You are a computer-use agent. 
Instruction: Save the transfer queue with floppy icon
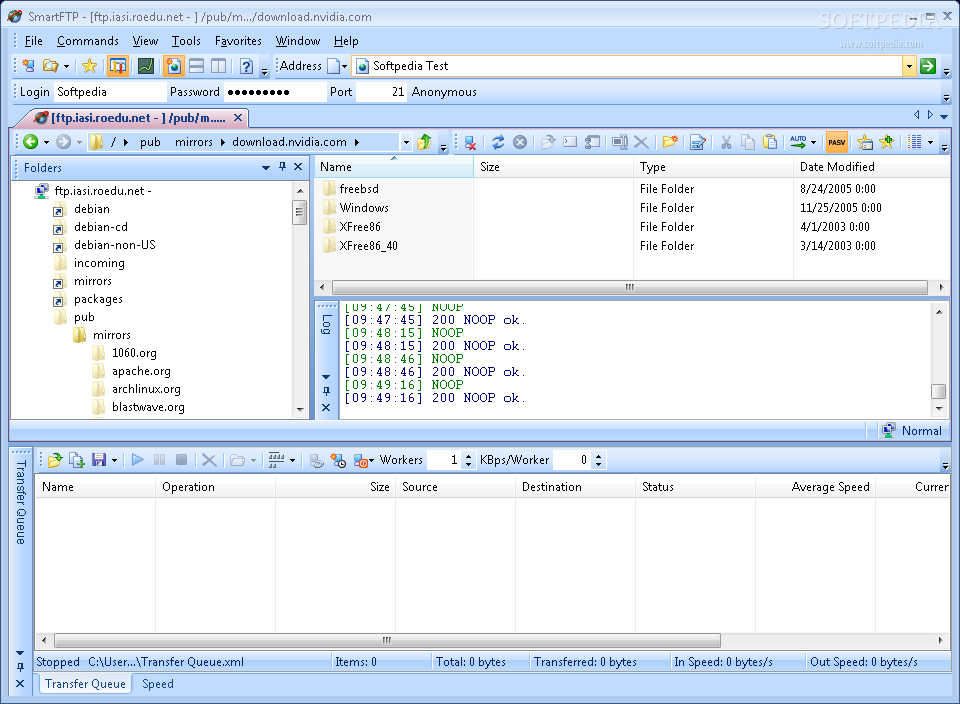(x=99, y=460)
